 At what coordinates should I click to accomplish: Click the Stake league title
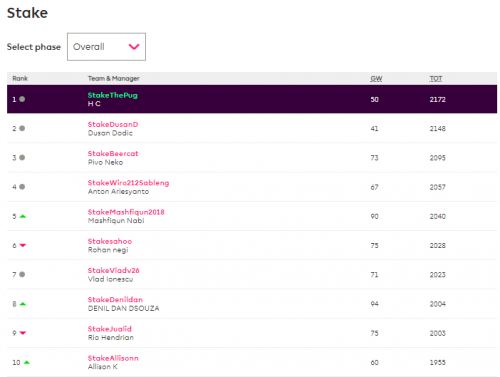click(27, 13)
